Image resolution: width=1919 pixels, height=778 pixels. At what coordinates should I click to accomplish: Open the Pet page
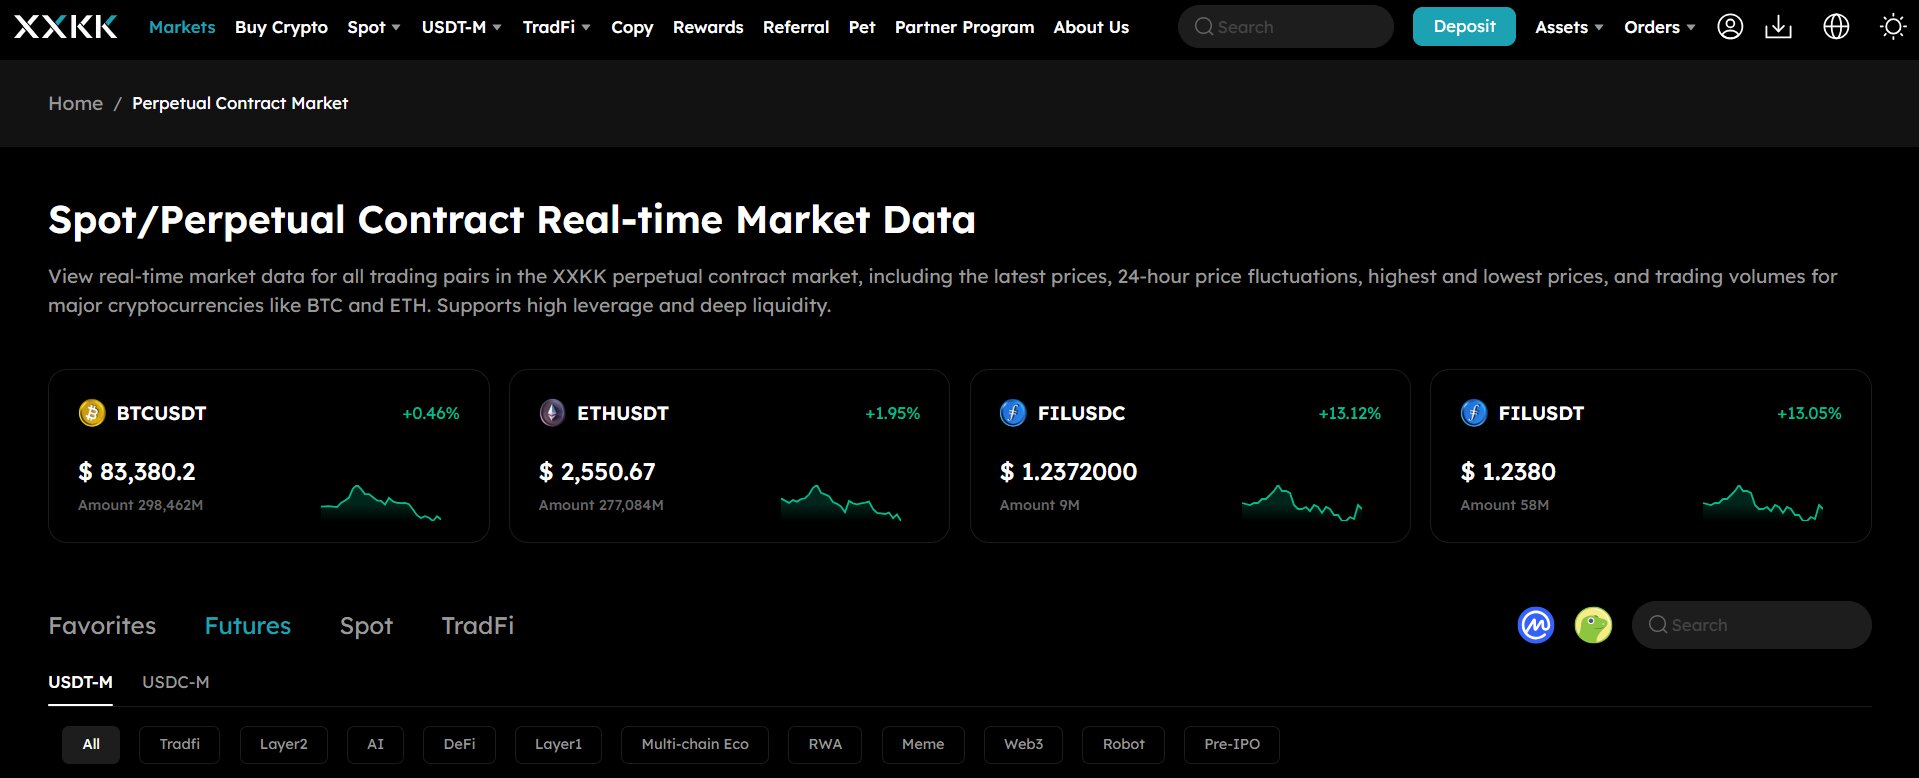[x=862, y=27]
